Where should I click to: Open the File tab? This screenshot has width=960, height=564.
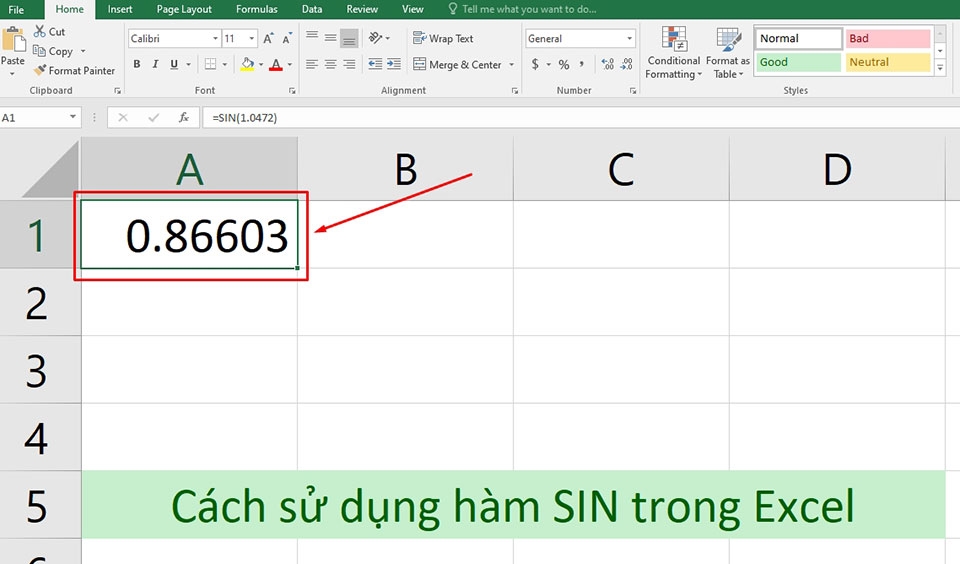click(17, 9)
